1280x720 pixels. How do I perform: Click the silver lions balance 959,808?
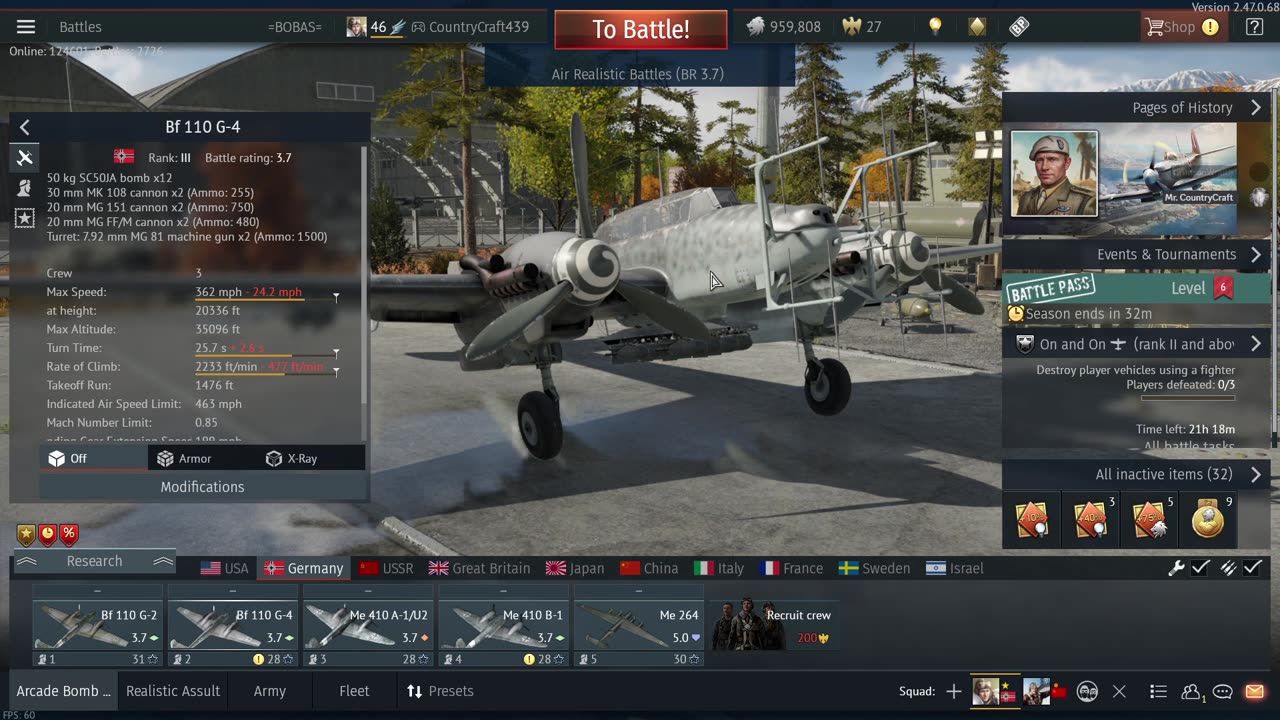tap(785, 27)
